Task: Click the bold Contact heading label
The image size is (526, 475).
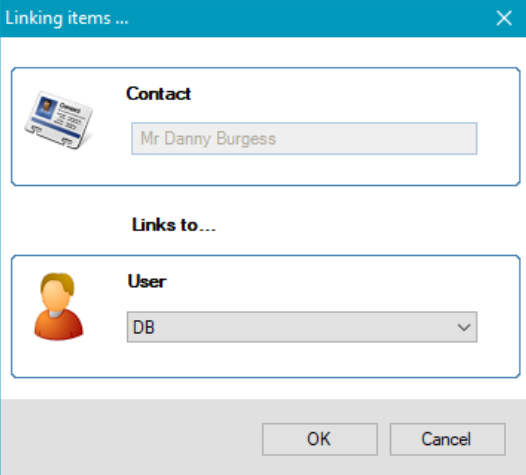Action: click(158, 94)
